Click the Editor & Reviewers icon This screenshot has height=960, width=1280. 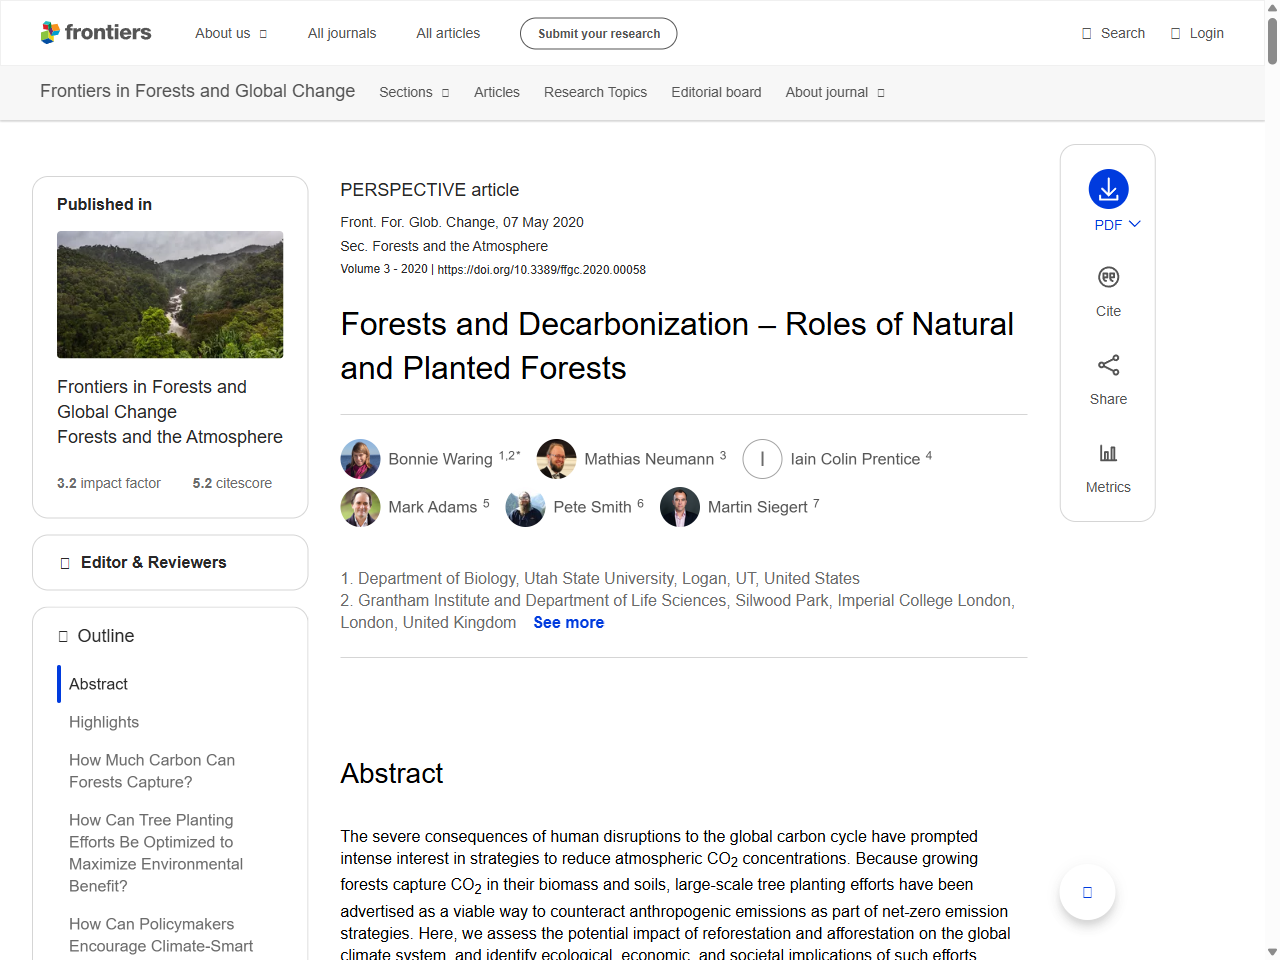pos(63,562)
